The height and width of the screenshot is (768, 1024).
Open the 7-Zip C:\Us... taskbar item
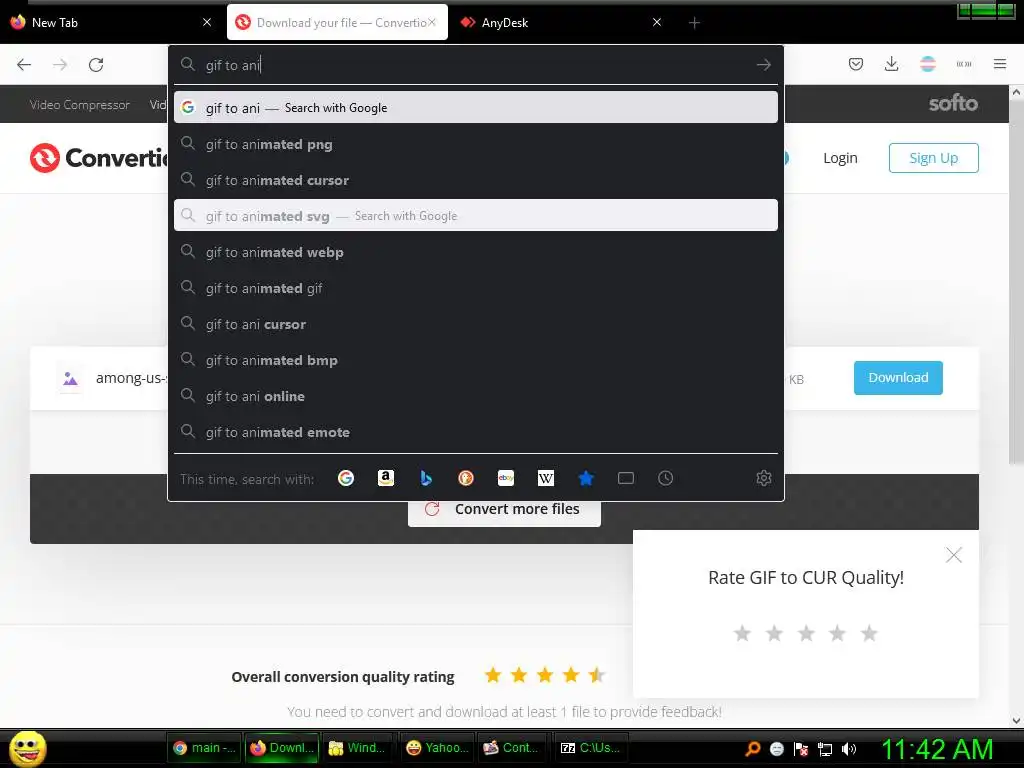pyautogui.click(x=591, y=748)
